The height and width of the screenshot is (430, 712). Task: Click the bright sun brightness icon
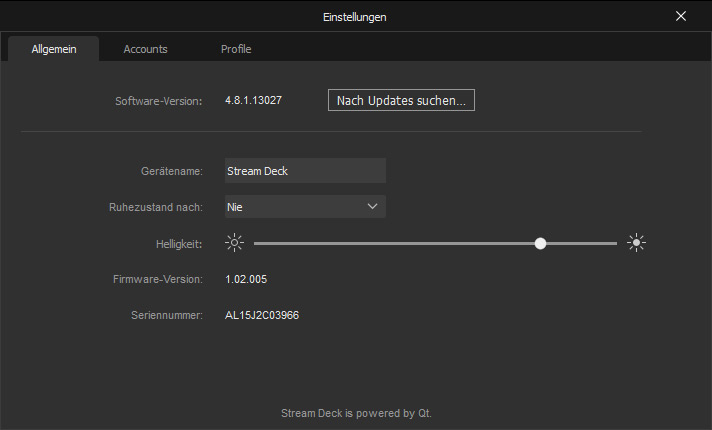(637, 243)
